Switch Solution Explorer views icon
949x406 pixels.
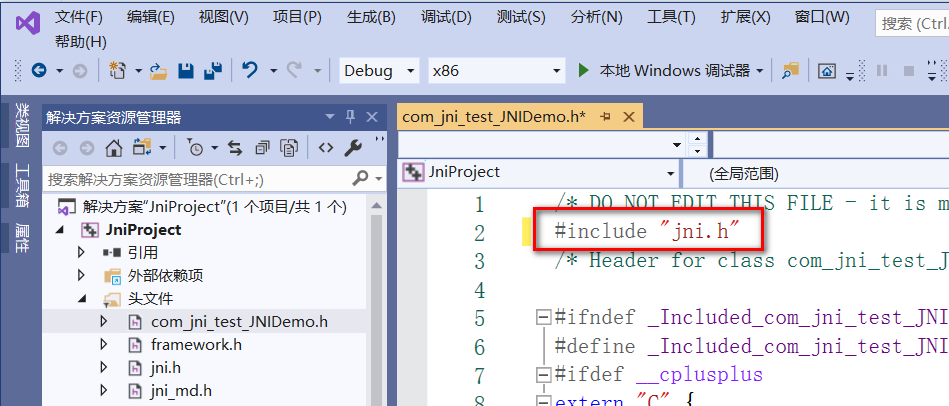click(143, 147)
